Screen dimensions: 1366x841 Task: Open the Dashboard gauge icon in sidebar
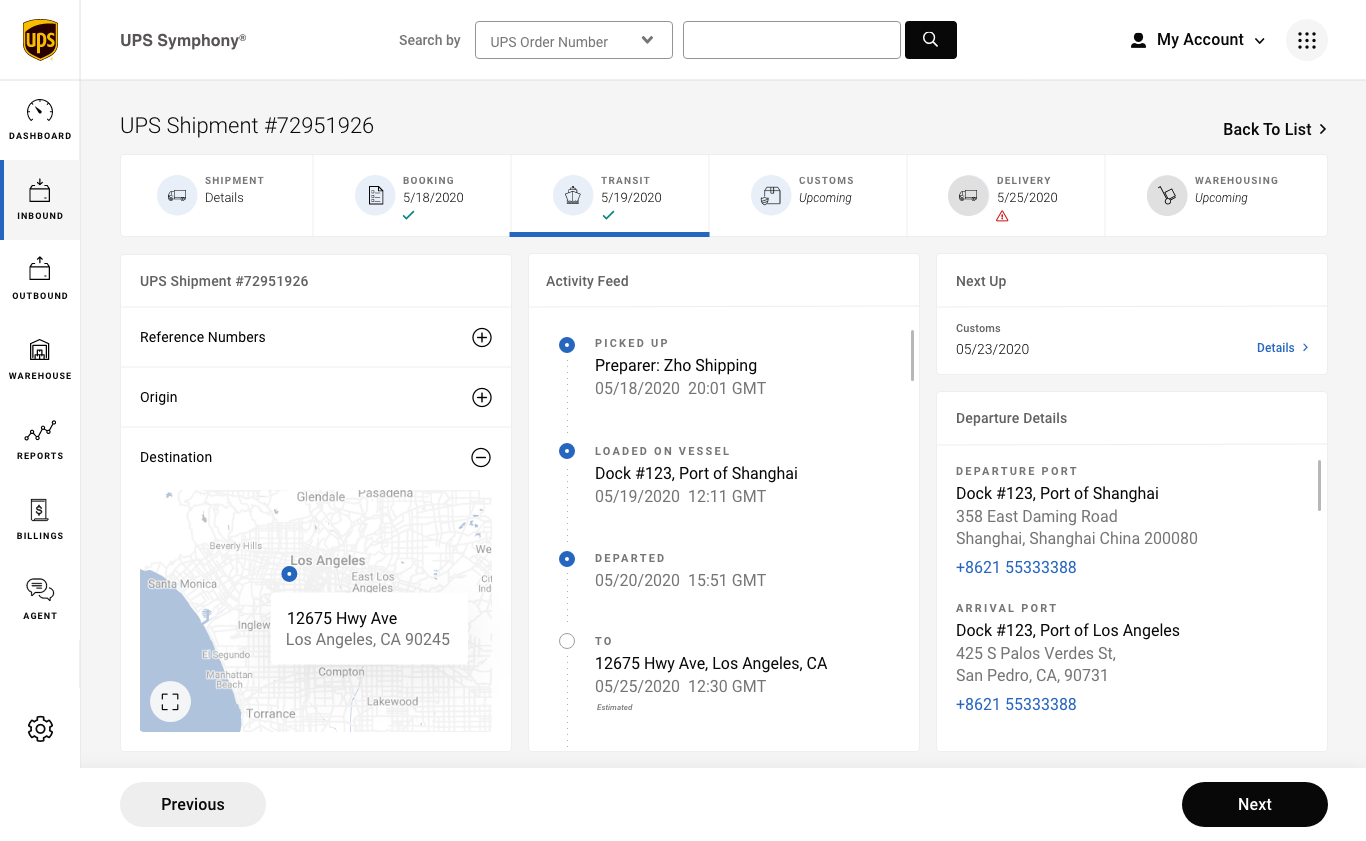(40, 111)
